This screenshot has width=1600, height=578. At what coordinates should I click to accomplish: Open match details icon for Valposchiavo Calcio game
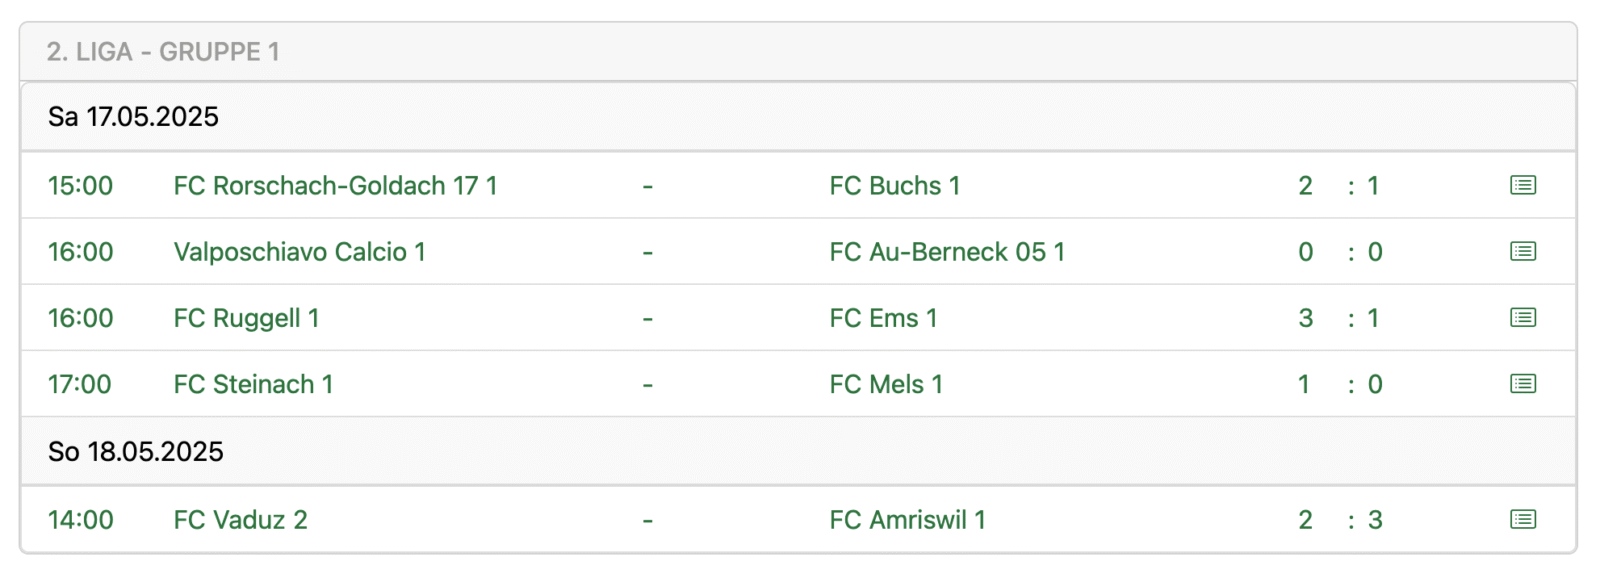click(1522, 251)
